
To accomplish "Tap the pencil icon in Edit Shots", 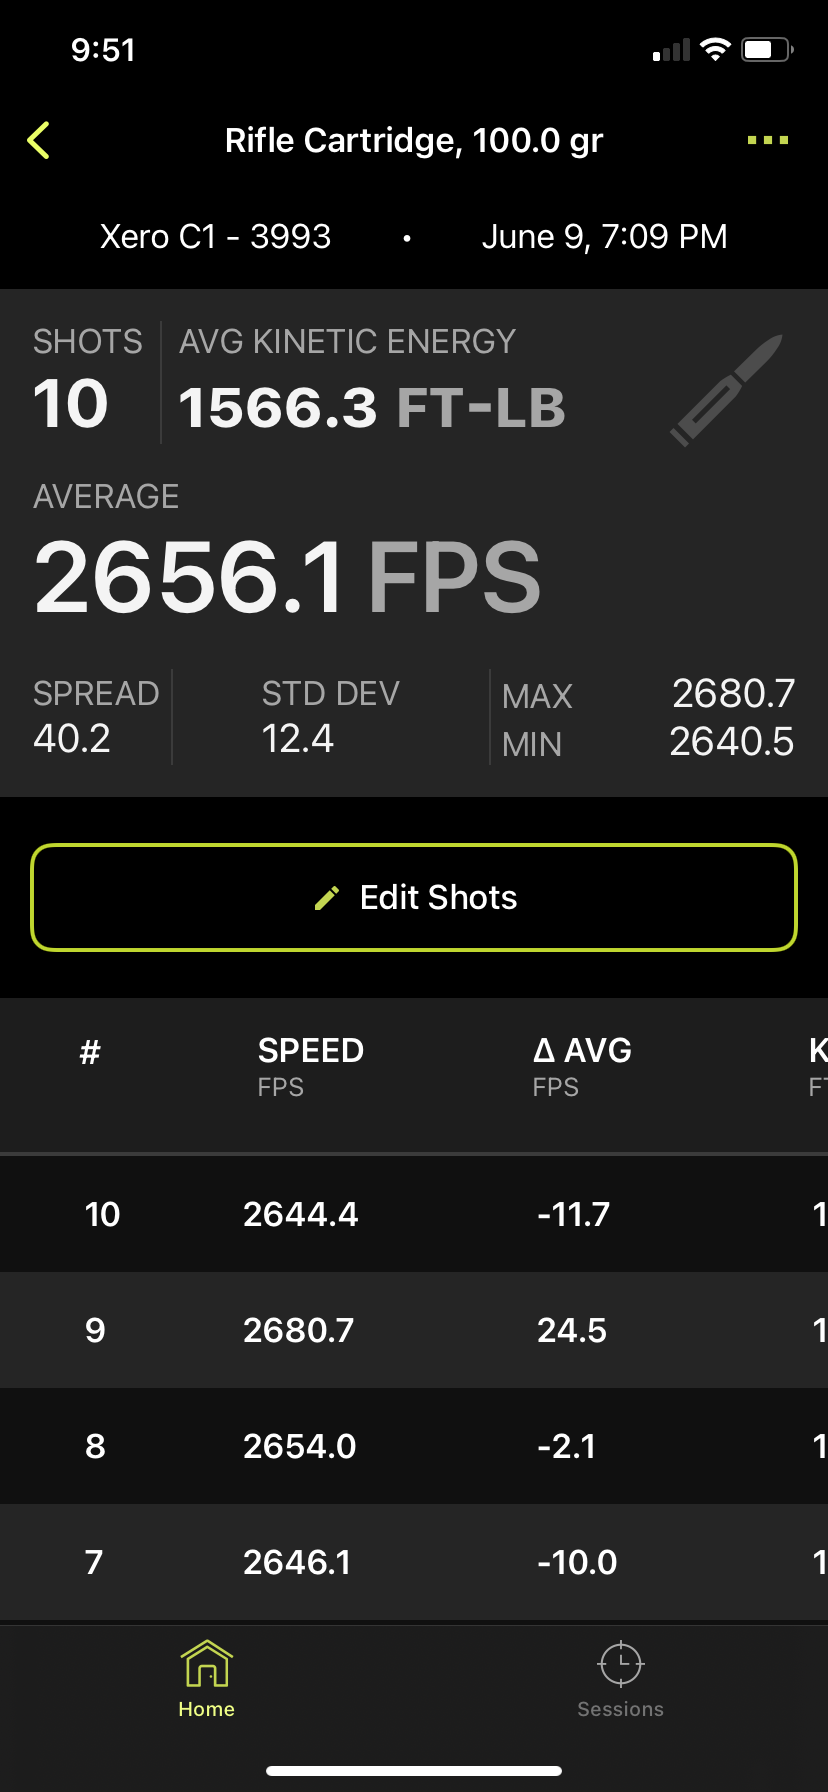I will tap(327, 898).
